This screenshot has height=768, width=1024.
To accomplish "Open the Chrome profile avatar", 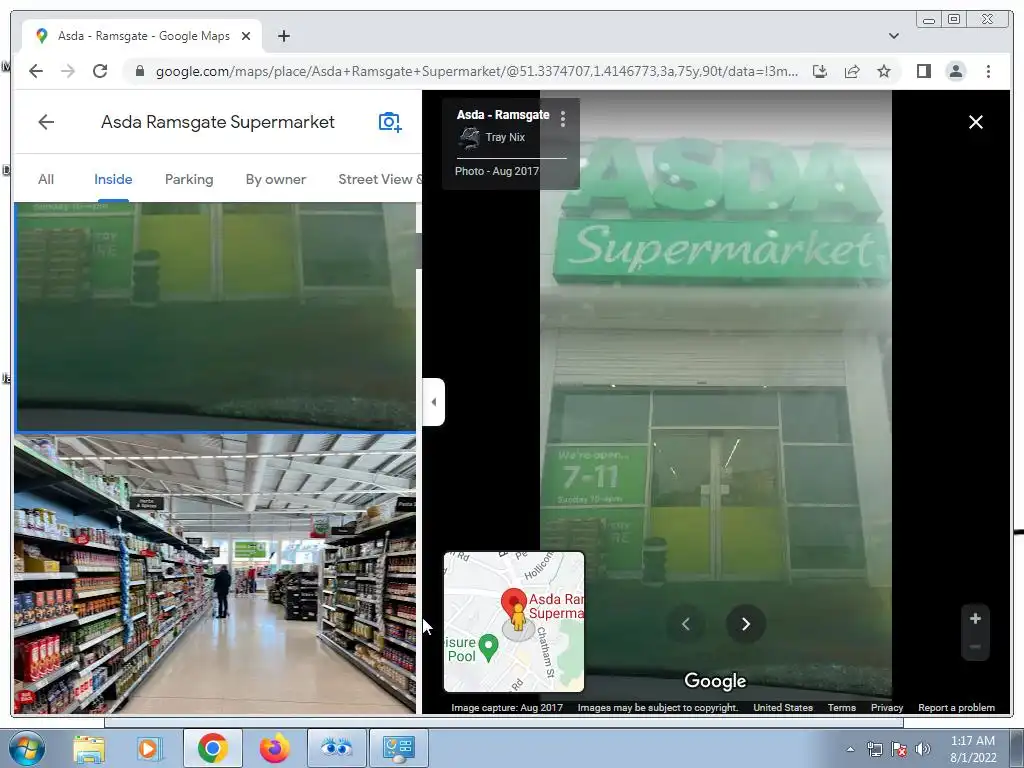I will click(x=955, y=71).
